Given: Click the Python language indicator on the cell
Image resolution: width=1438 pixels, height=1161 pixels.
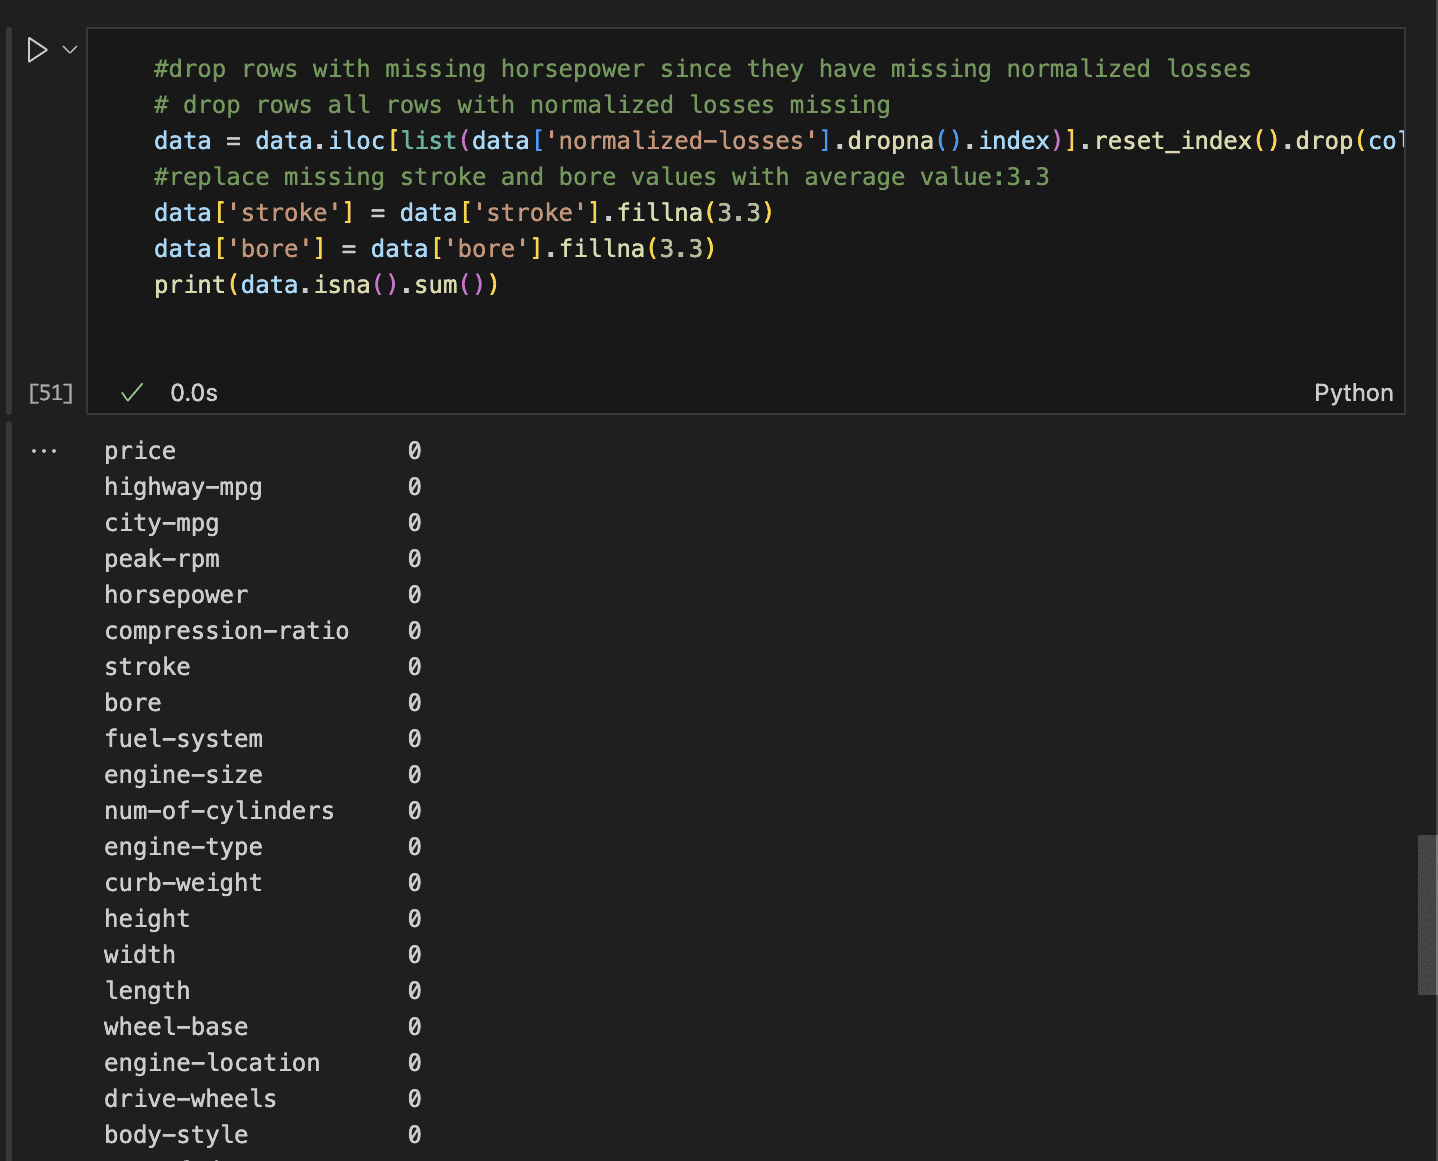Looking at the screenshot, I should 1353,392.
